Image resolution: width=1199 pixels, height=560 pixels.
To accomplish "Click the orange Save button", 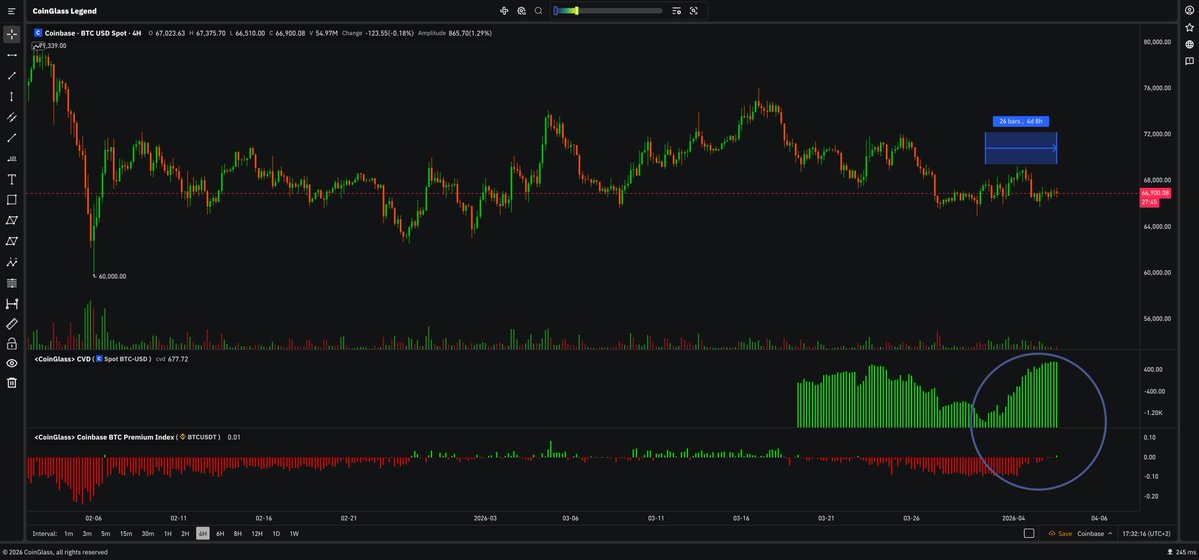I will click(x=1060, y=533).
